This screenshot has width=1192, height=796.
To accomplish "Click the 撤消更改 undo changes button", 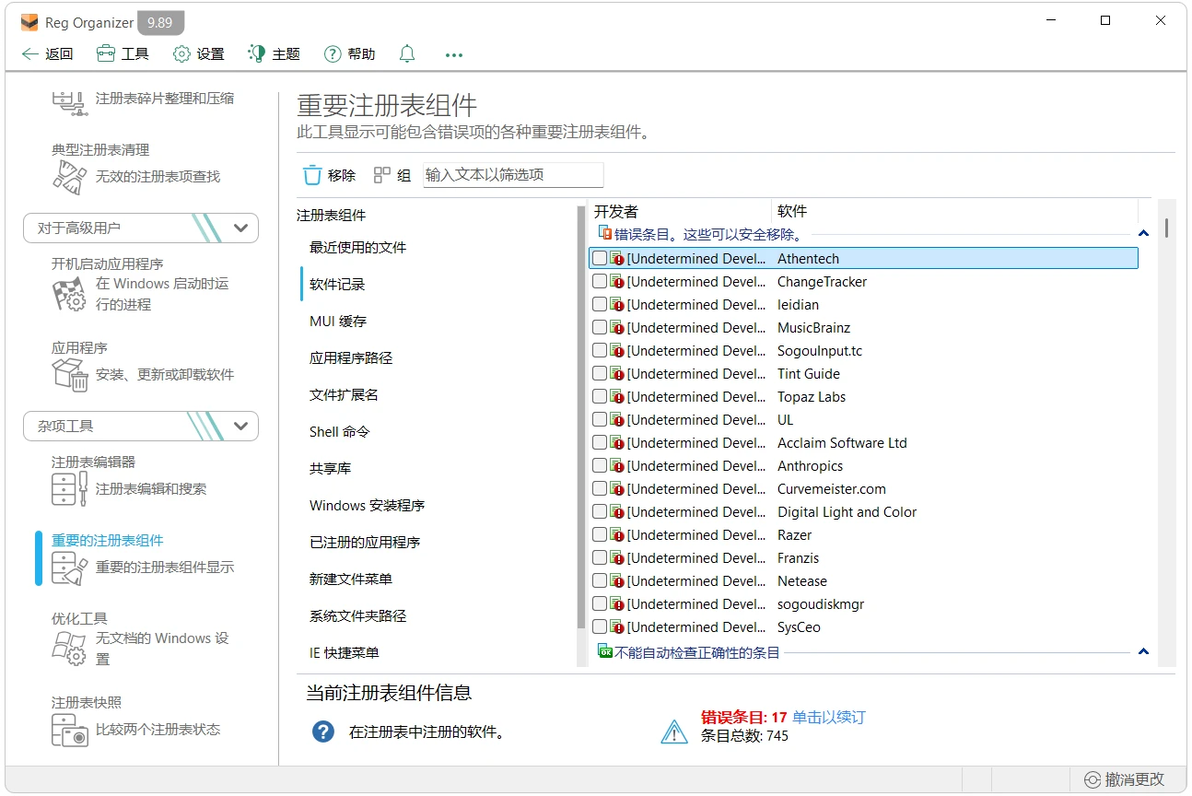I will click(x=1124, y=779).
